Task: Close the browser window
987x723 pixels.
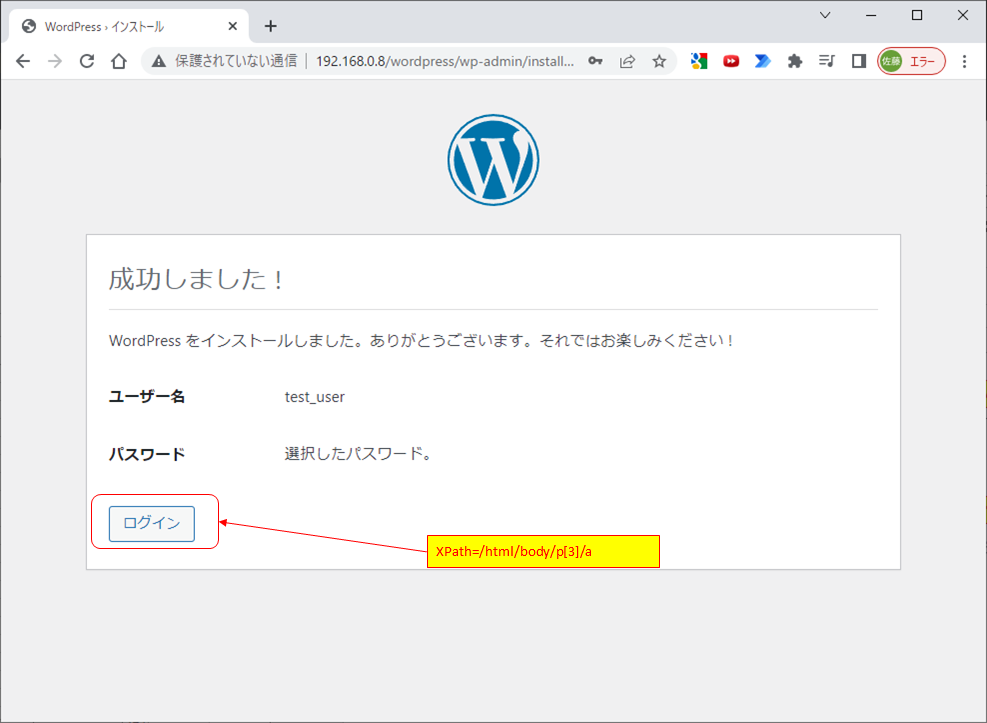Action: (x=963, y=15)
